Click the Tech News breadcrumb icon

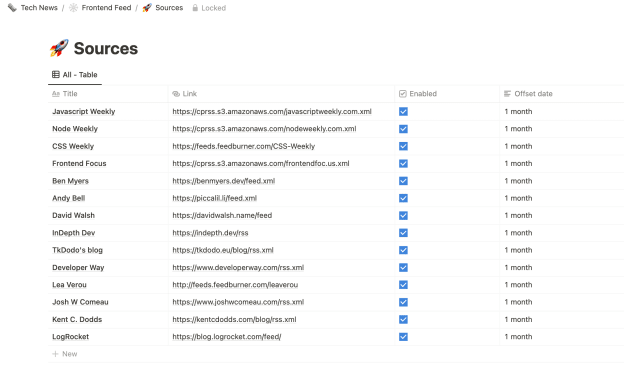coord(12,8)
